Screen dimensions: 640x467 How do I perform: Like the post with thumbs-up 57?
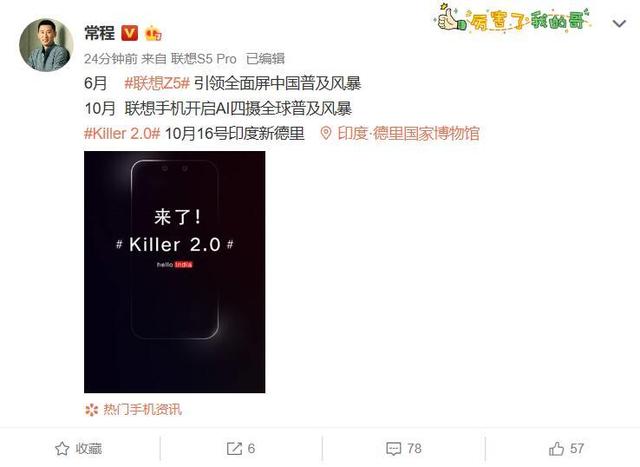(x=566, y=449)
